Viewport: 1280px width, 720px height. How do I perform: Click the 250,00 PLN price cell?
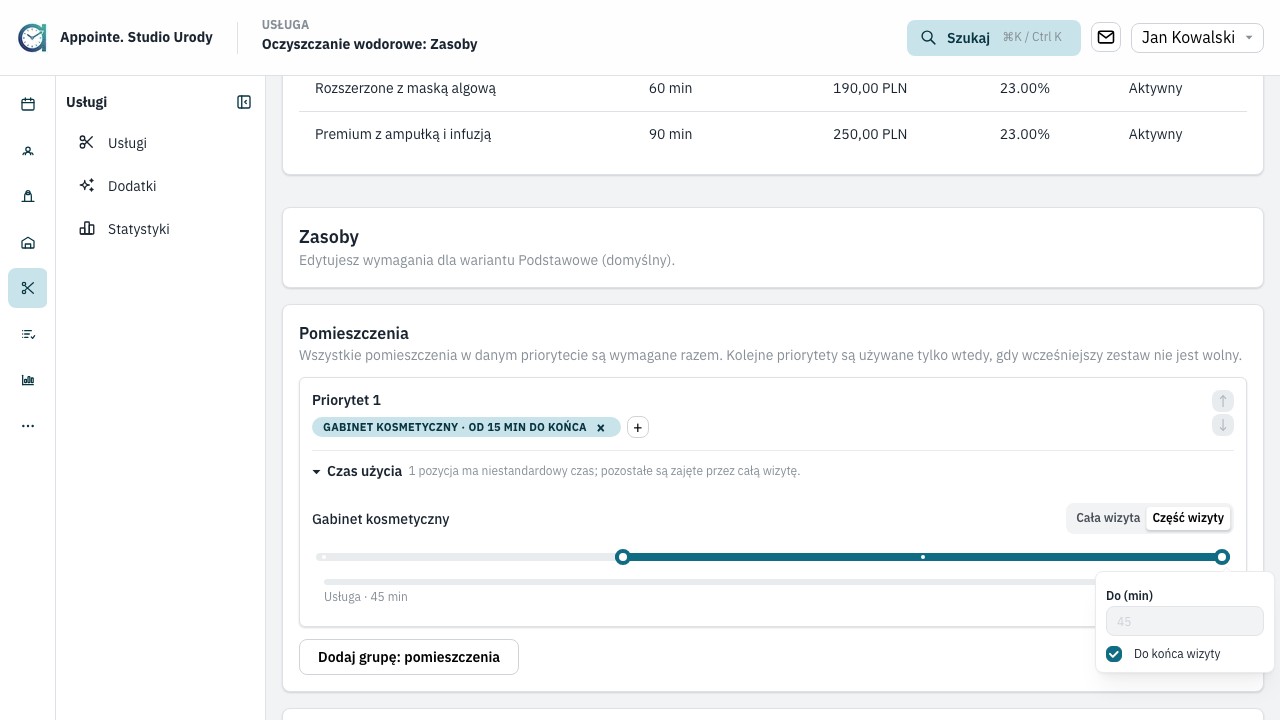click(870, 134)
